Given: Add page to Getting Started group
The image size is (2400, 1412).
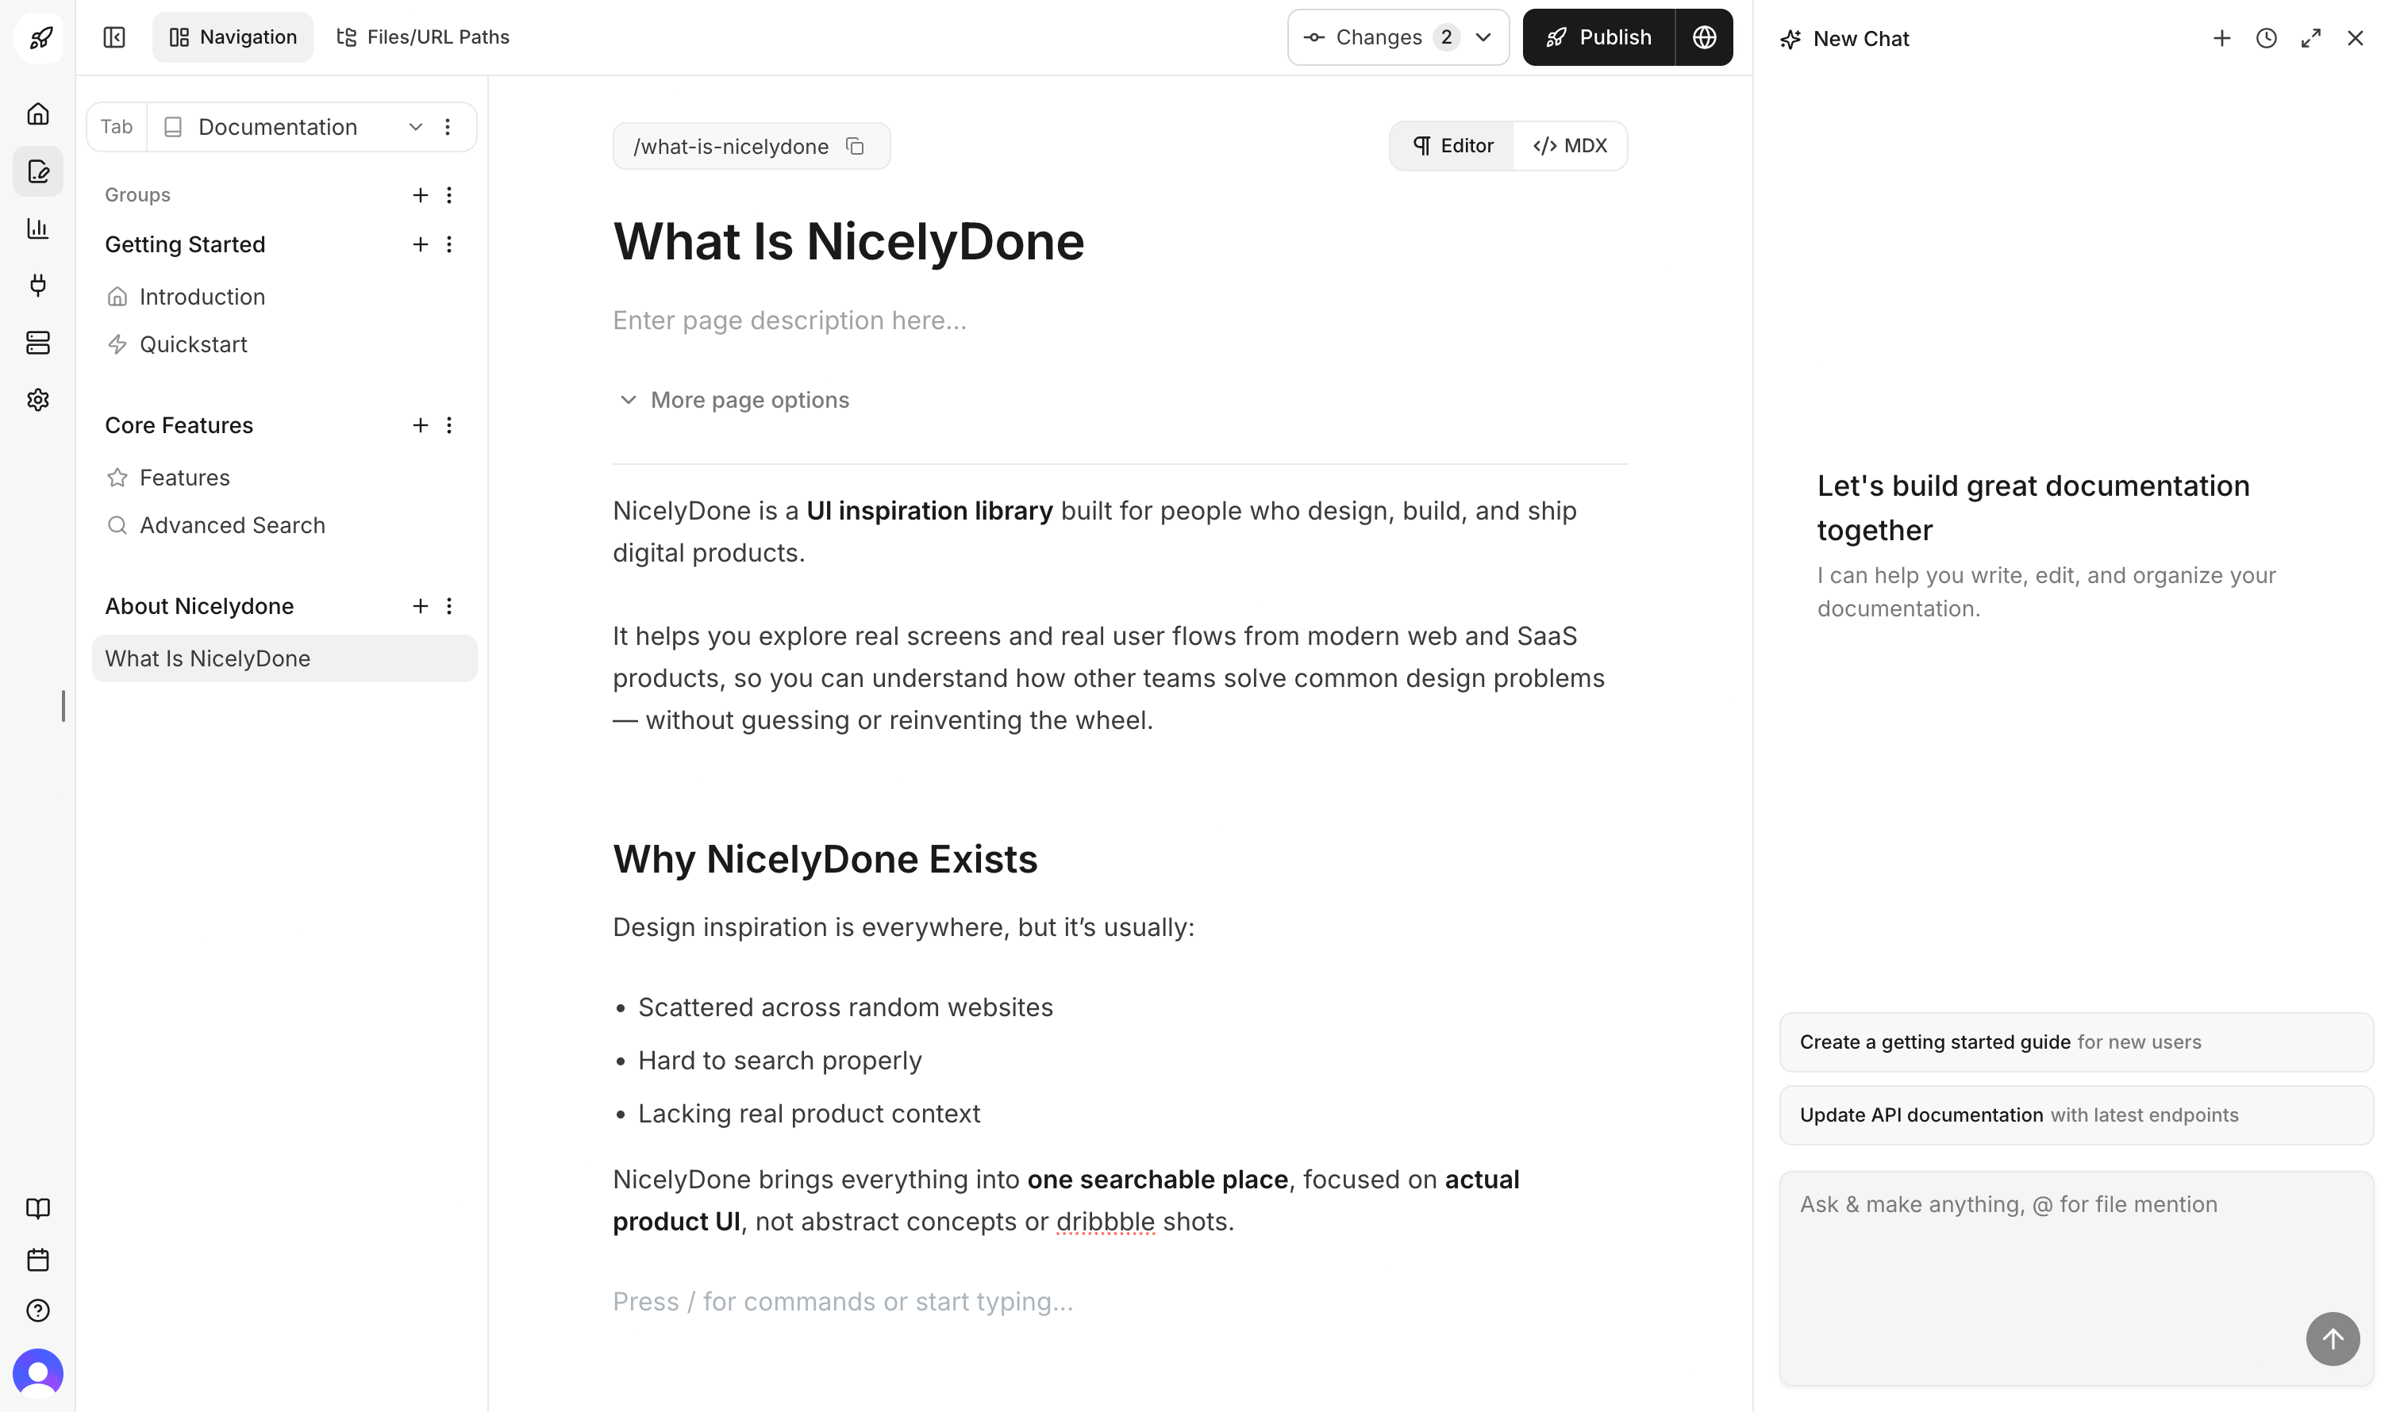Looking at the screenshot, I should pyautogui.click(x=420, y=244).
